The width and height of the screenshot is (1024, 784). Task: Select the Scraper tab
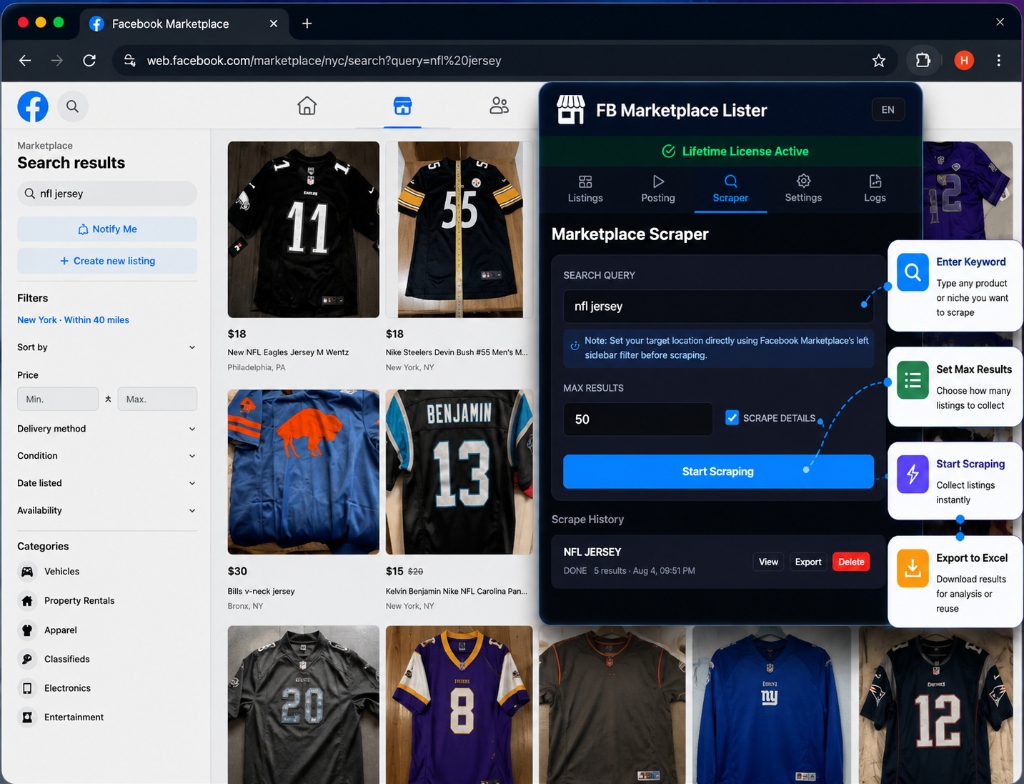tap(730, 189)
